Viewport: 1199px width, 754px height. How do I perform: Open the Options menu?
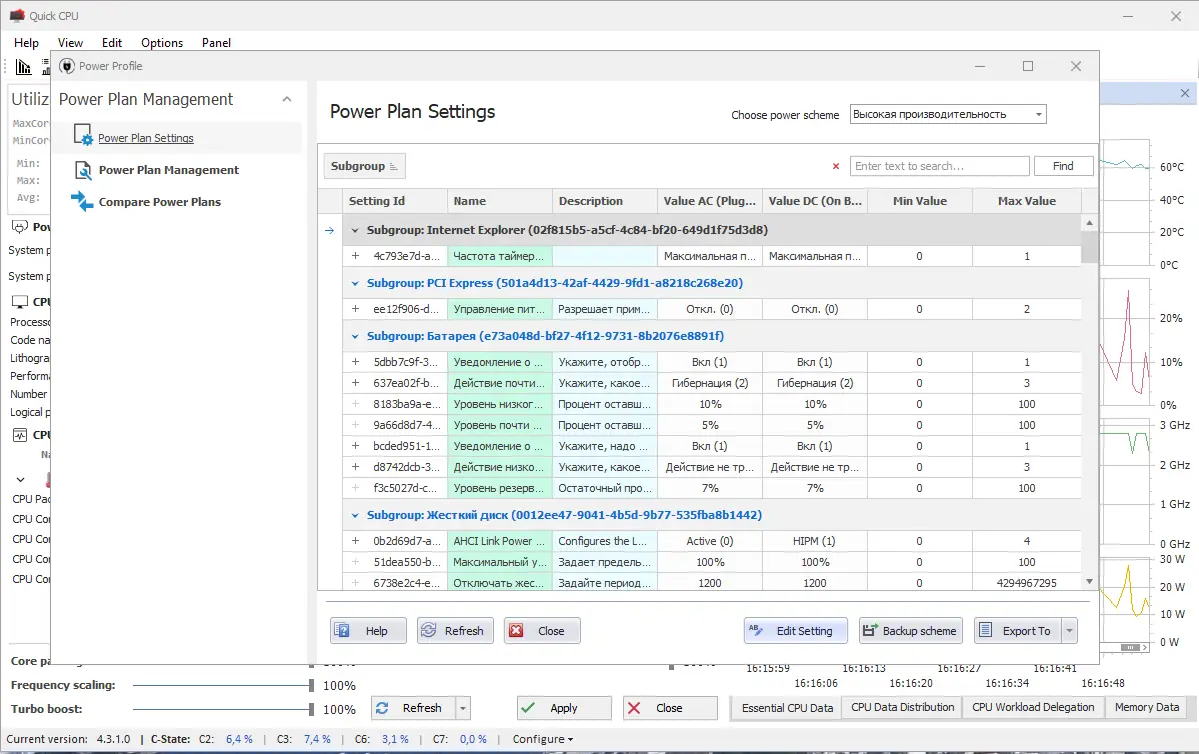coord(162,43)
